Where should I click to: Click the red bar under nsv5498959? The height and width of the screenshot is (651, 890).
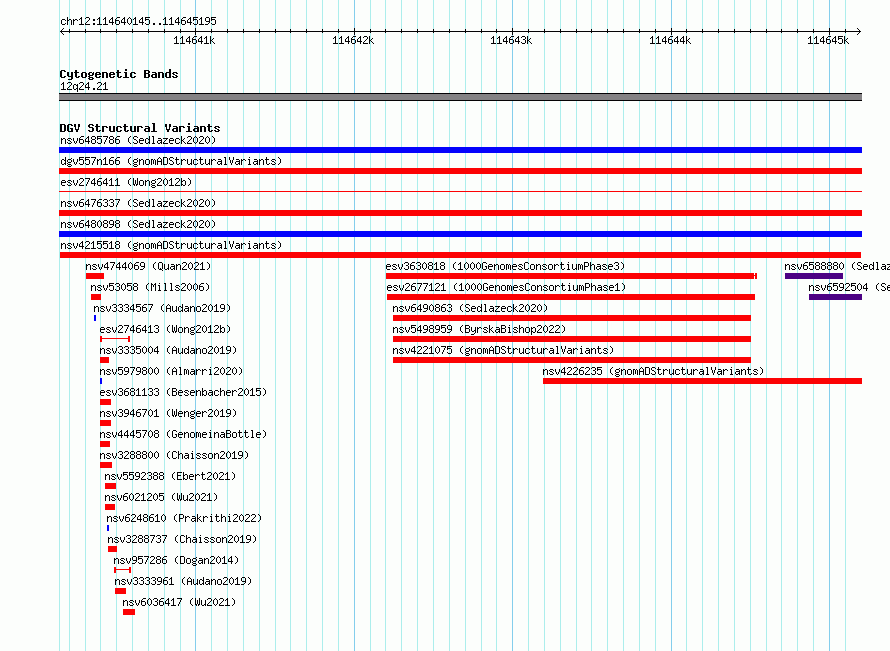(x=572, y=339)
